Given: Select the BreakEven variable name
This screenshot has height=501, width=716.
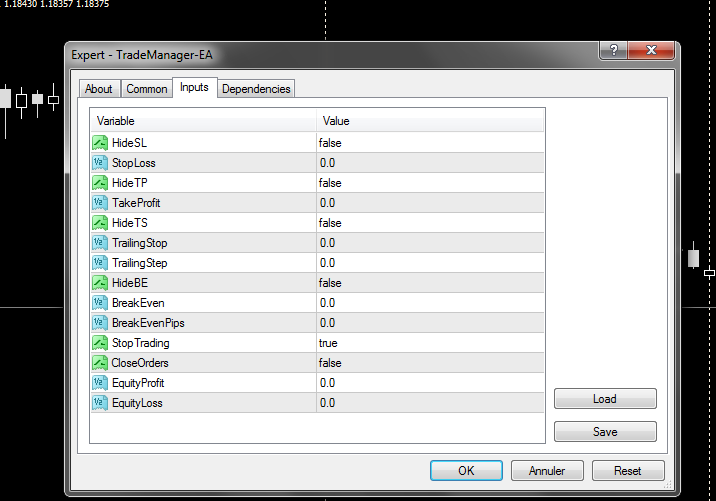Looking at the screenshot, I should point(138,303).
